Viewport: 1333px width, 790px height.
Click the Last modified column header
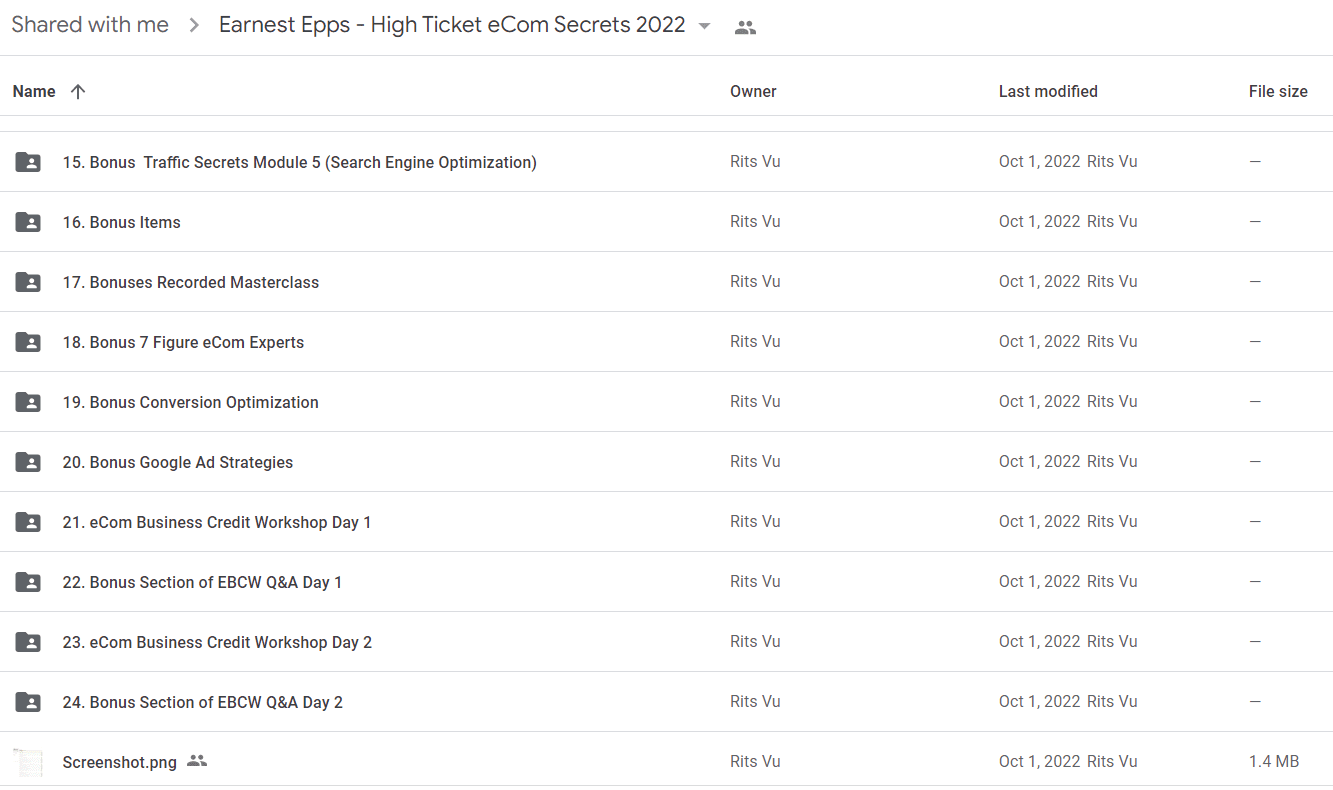click(x=1048, y=92)
